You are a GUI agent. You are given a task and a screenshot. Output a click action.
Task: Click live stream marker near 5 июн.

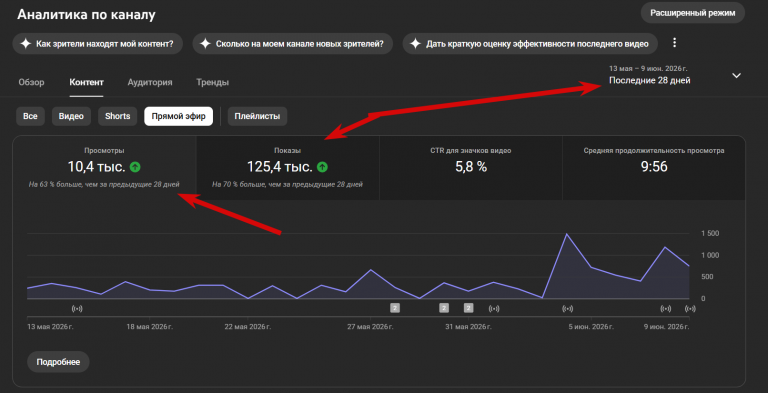pyautogui.click(x=567, y=308)
